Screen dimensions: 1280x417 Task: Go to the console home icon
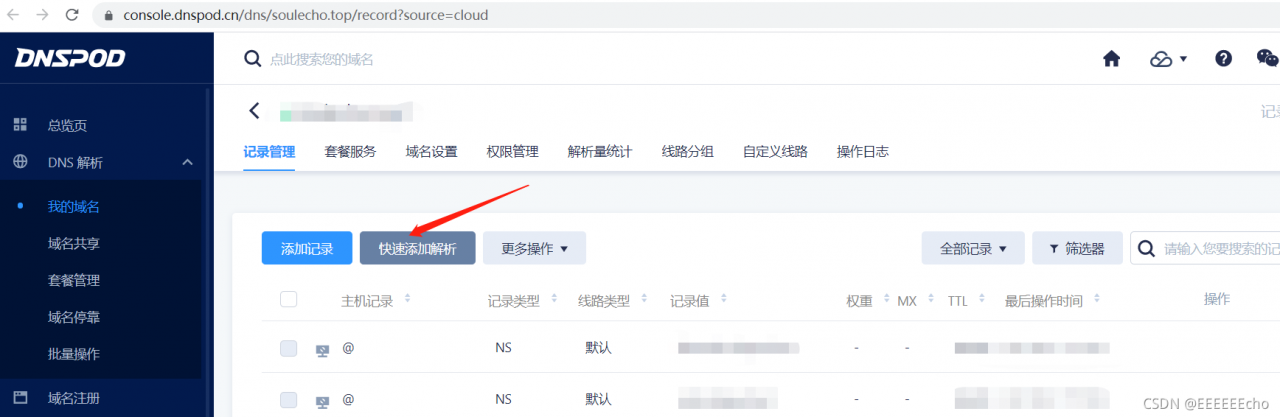point(1111,59)
